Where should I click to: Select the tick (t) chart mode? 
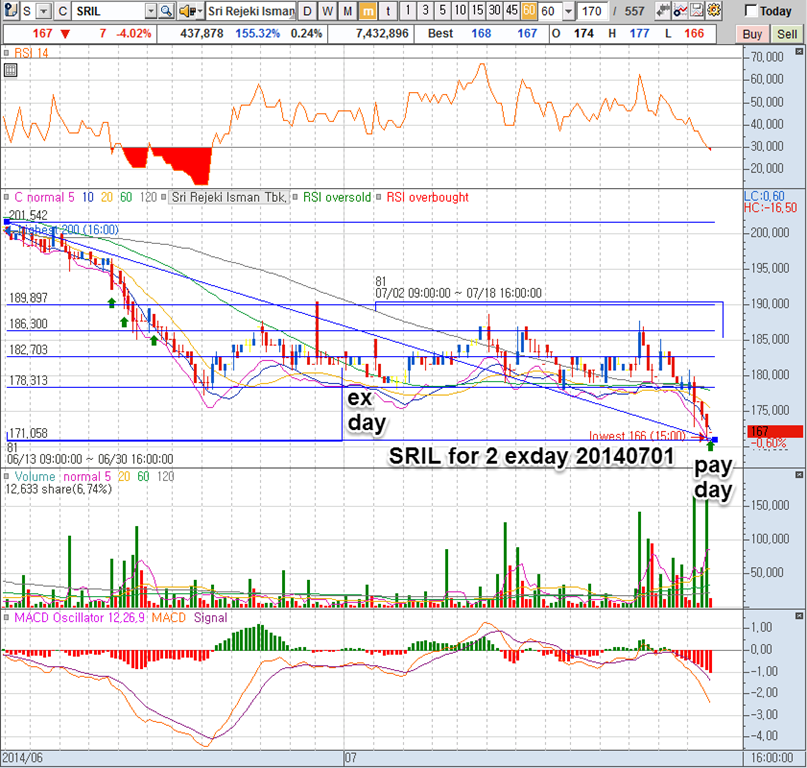click(x=389, y=11)
